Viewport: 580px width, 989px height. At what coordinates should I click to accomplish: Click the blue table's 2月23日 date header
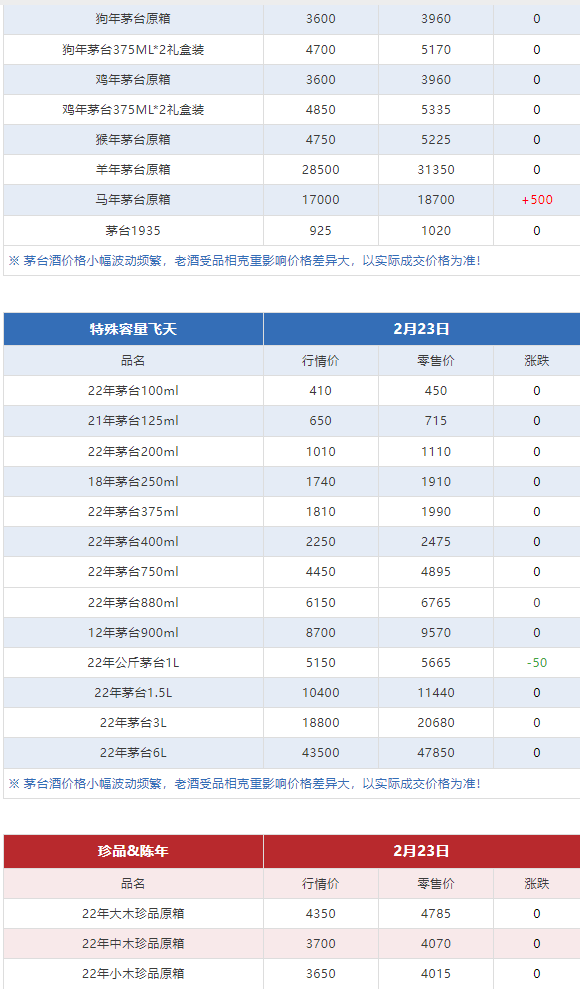point(421,329)
